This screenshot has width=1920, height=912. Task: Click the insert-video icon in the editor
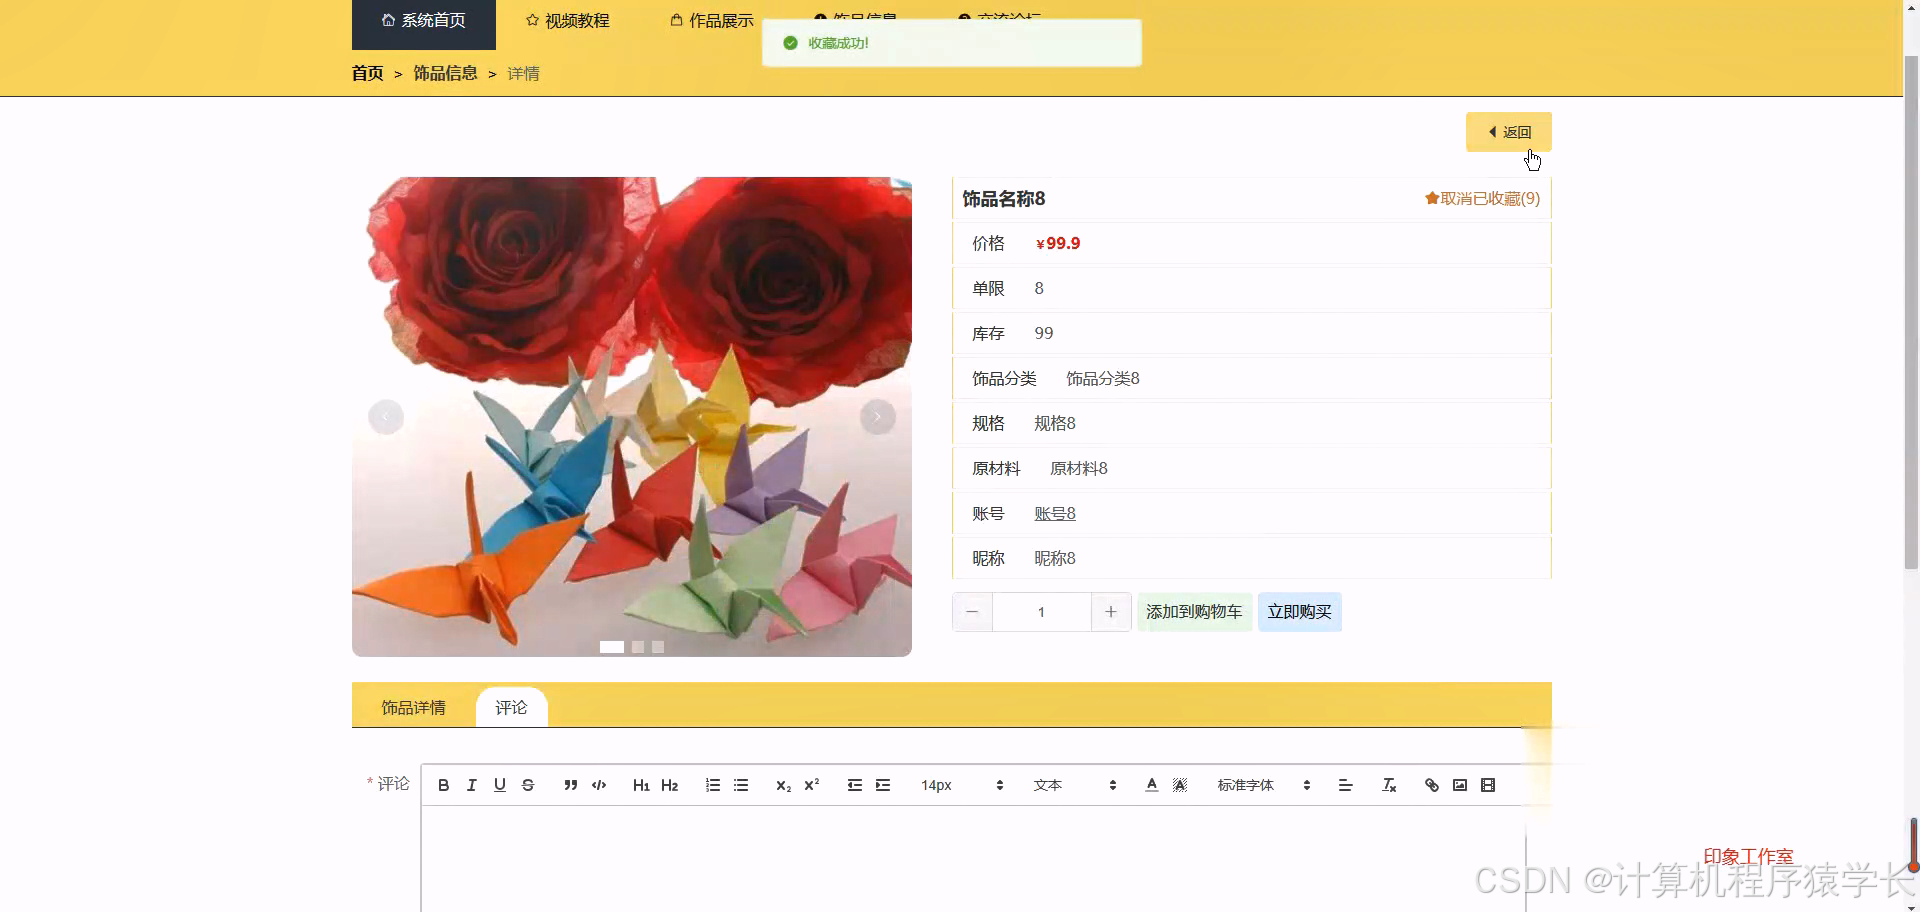coord(1488,785)
